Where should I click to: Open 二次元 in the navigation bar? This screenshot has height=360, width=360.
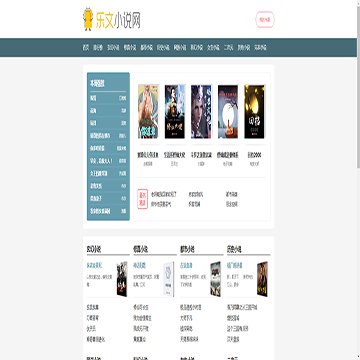pos(229,48)
